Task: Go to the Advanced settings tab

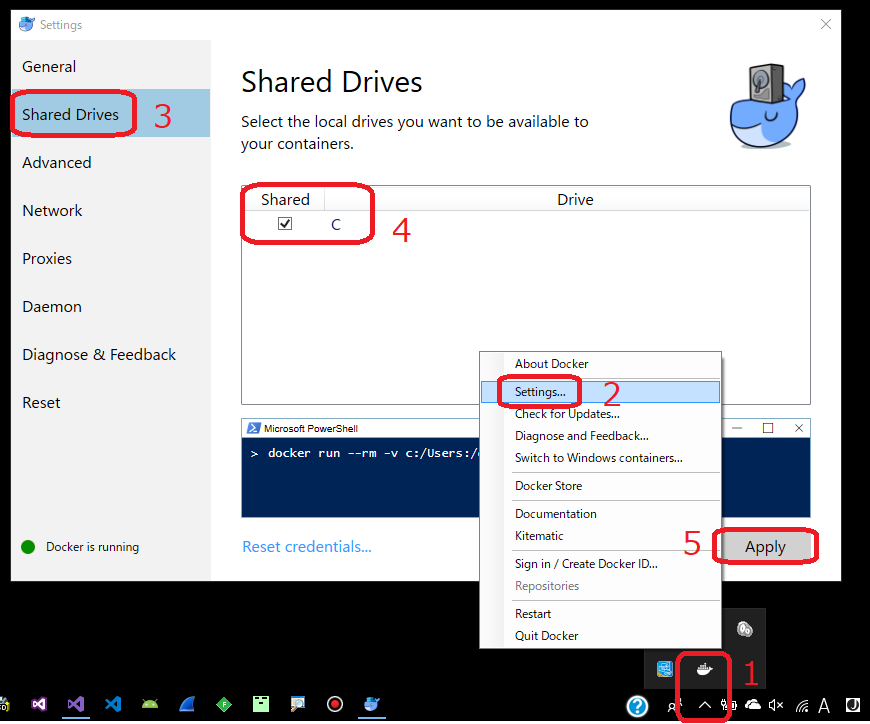Action: tap(57, 162)
